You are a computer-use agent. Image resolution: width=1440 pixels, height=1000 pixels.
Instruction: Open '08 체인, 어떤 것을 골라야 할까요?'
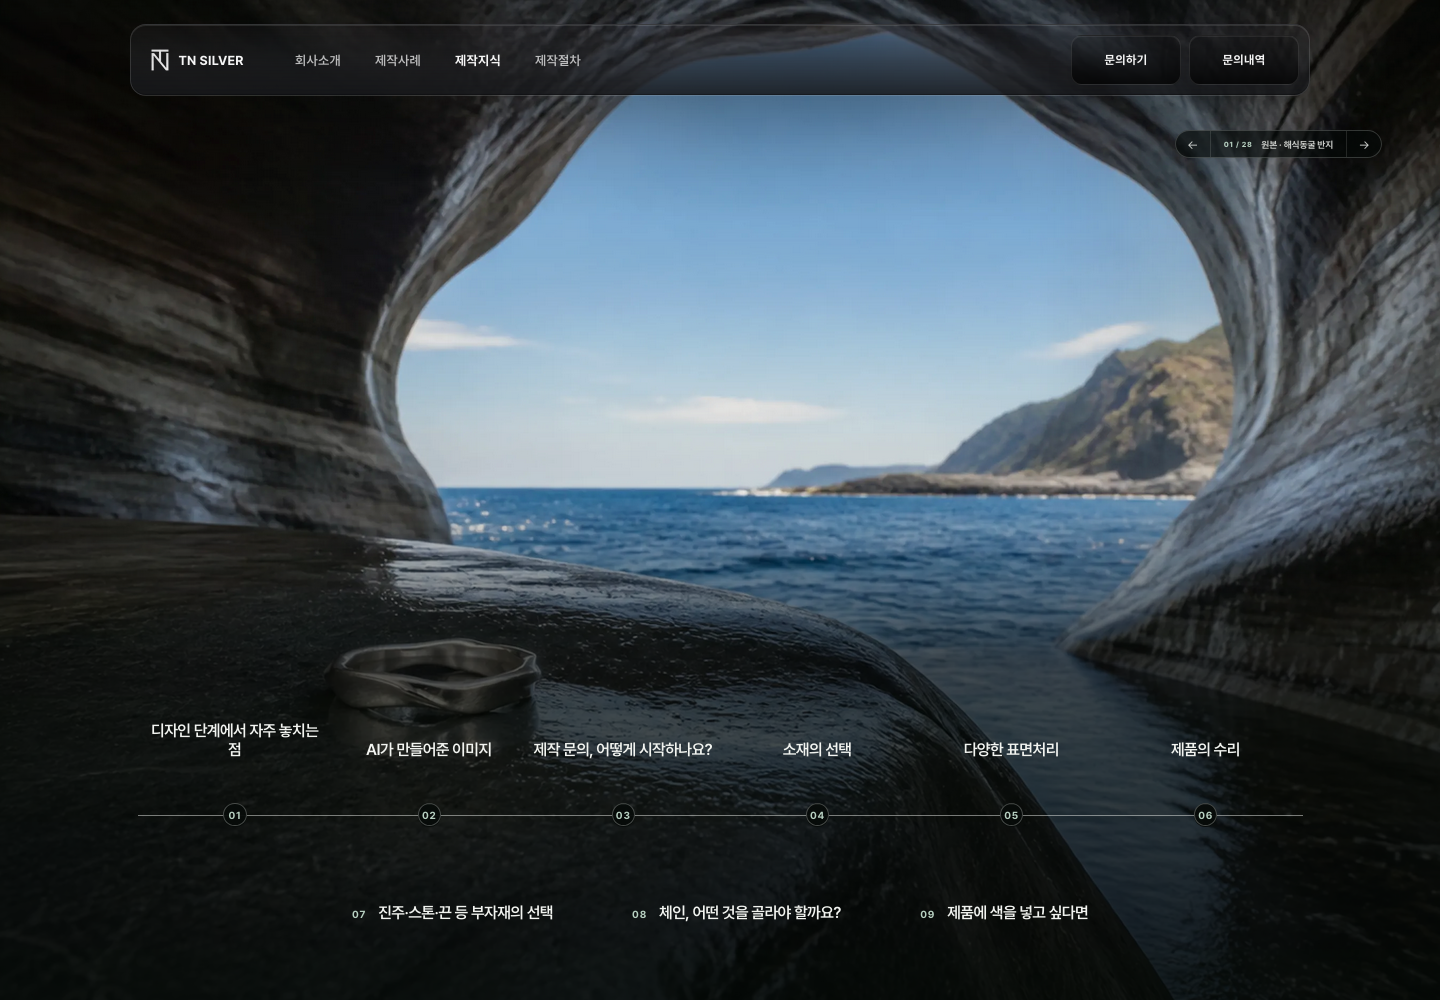(736, 913)
